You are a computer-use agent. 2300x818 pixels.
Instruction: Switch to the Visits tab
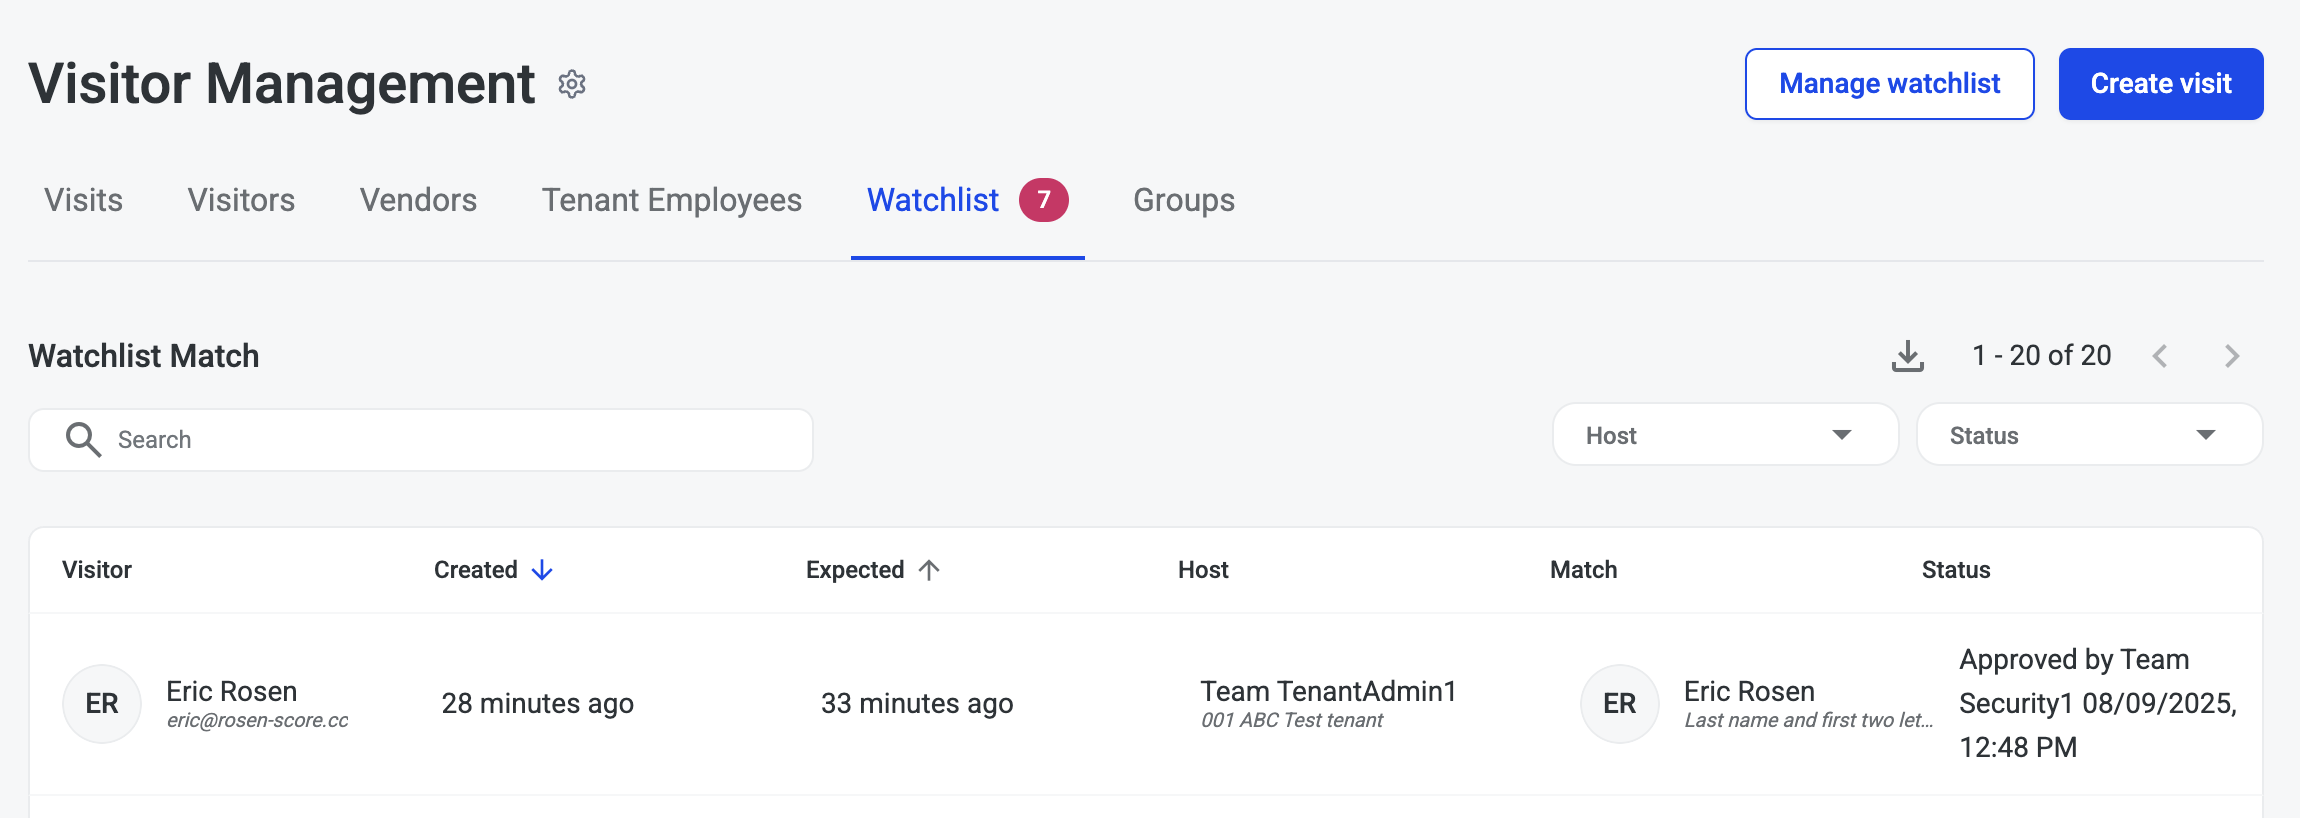coord(84,200)
